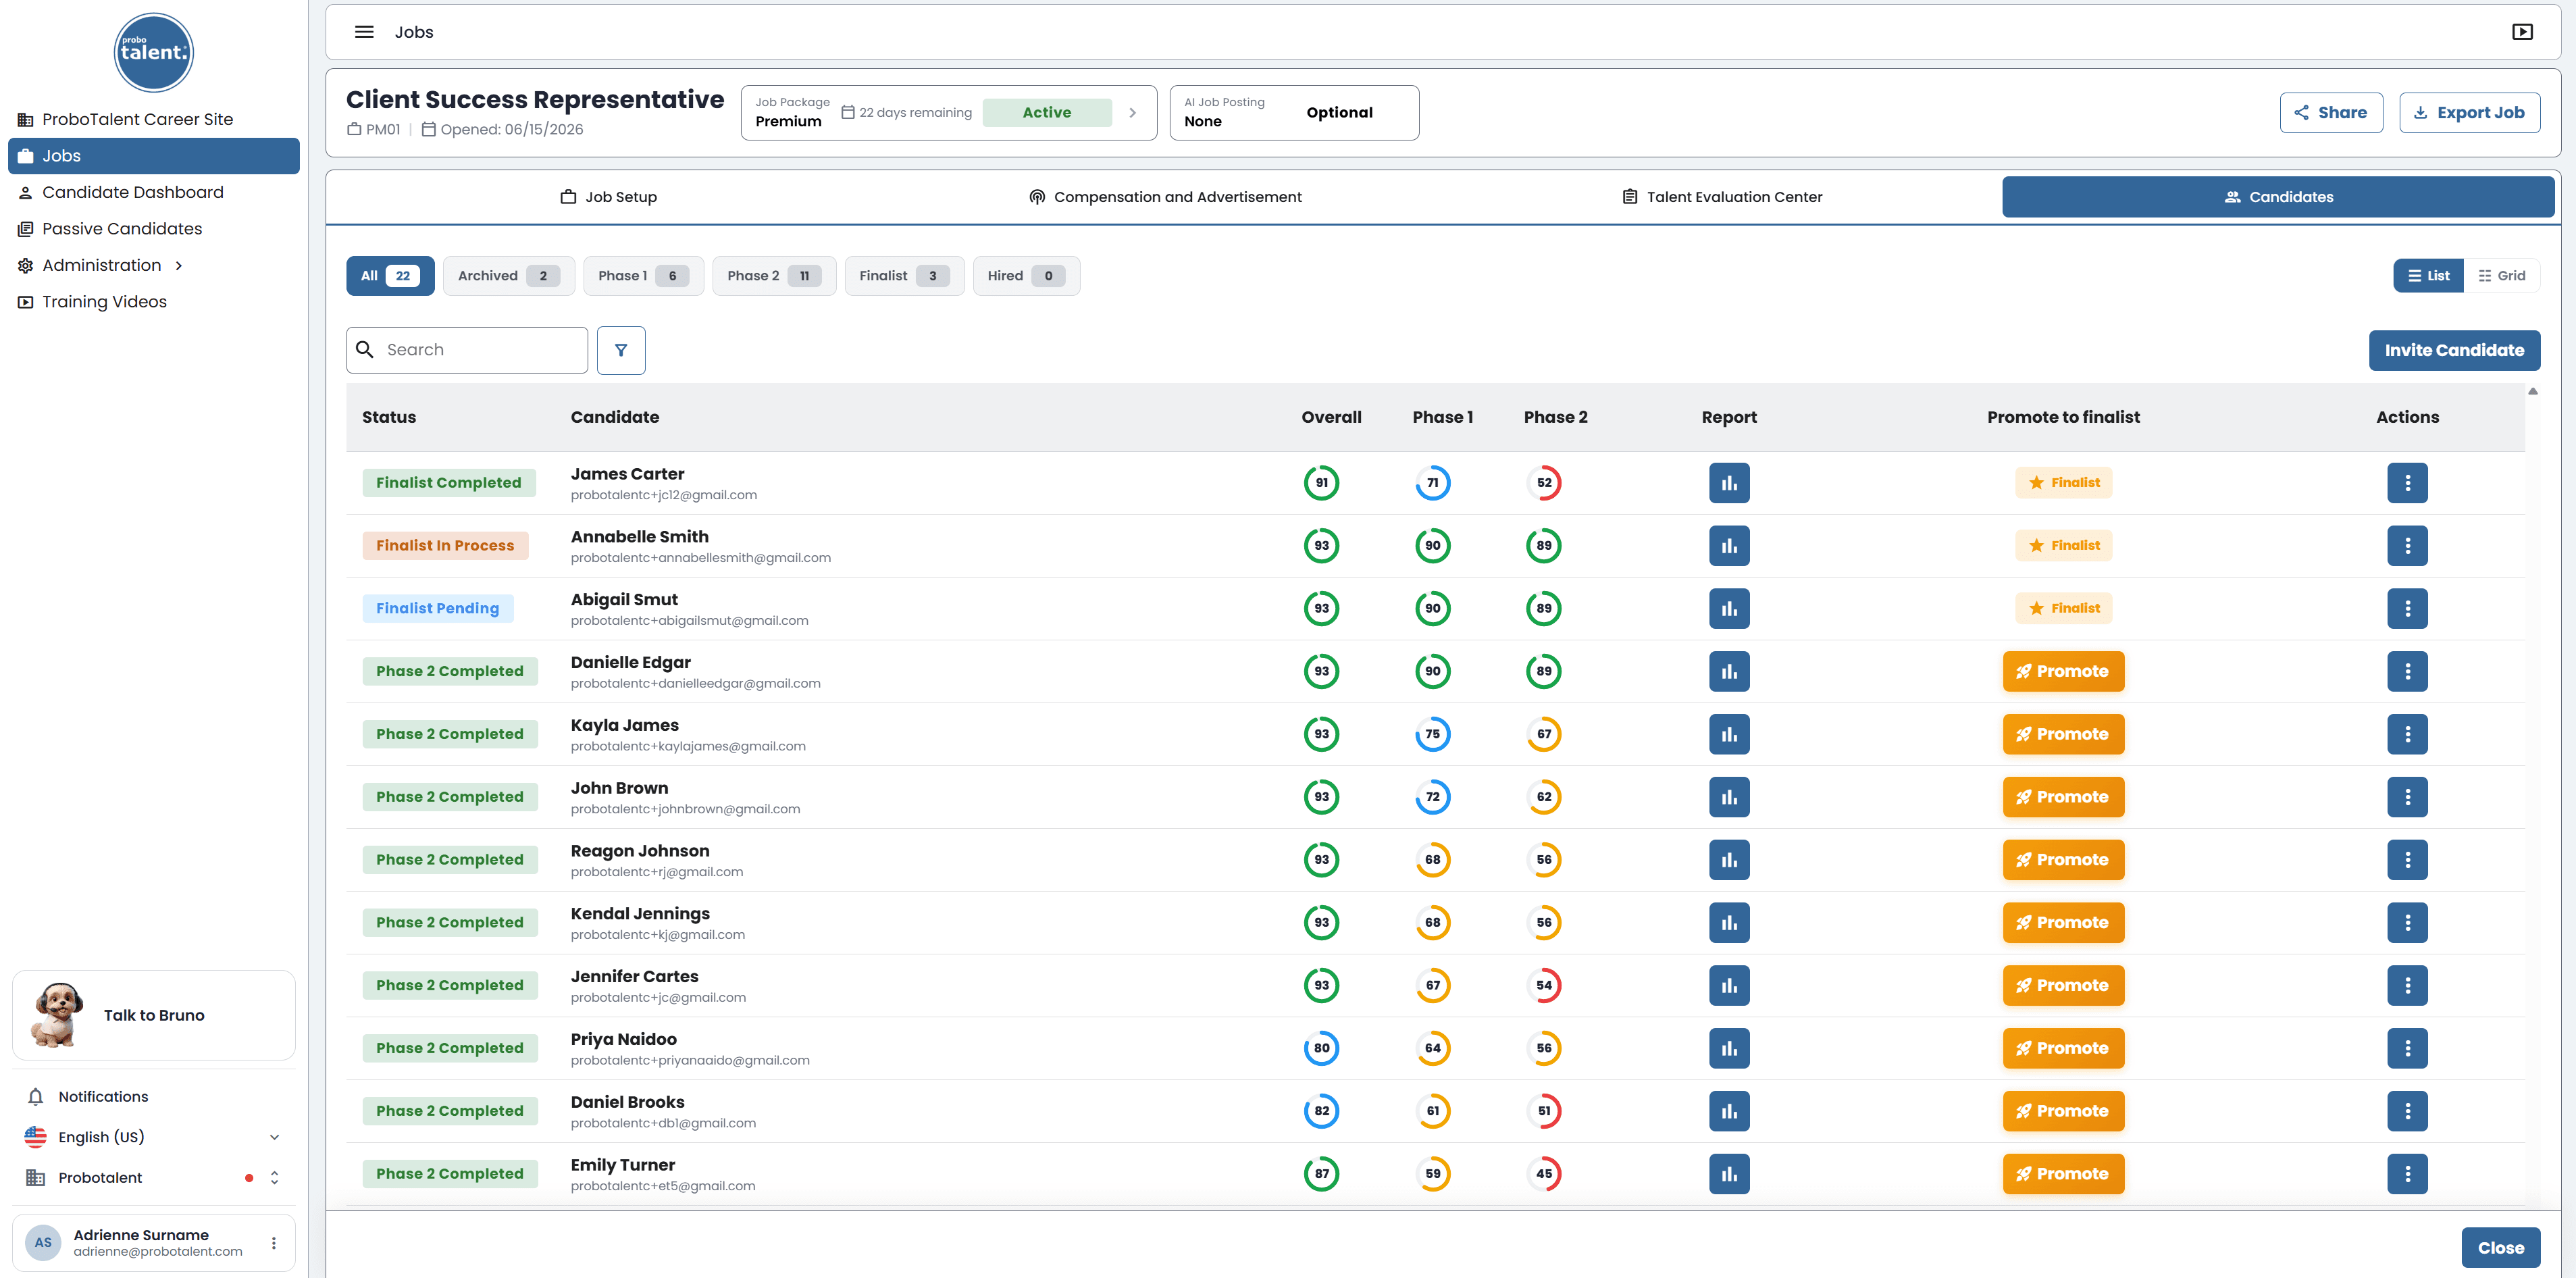Open Abigail Smut's report chart icon
2576x1278 pixels.
[1729, 609]
